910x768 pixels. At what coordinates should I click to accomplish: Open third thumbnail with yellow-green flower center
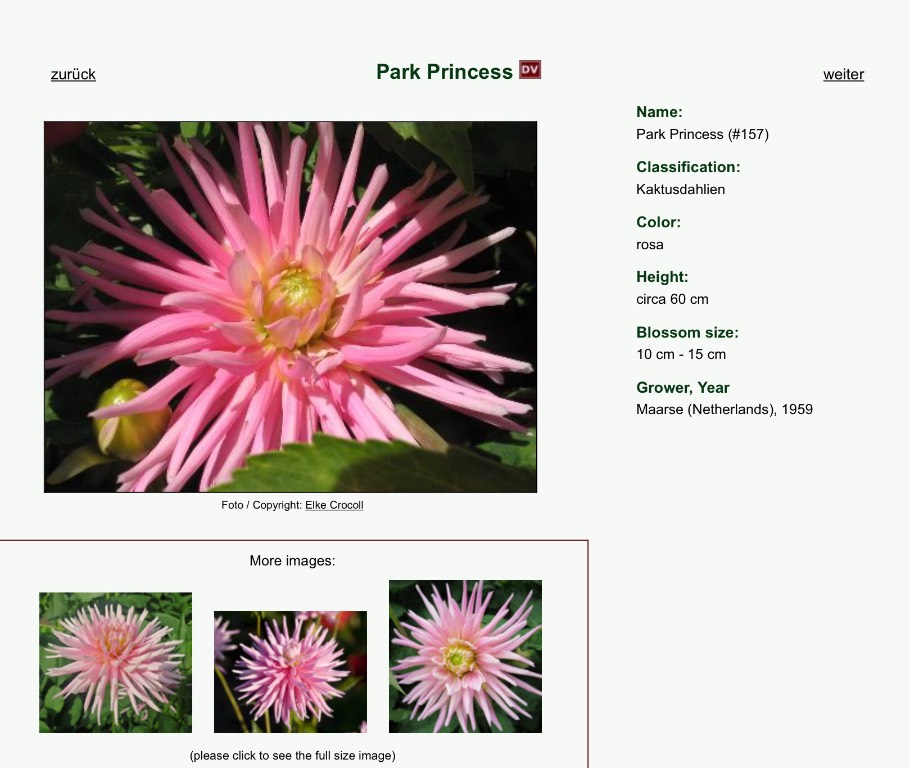click(465, 656)
